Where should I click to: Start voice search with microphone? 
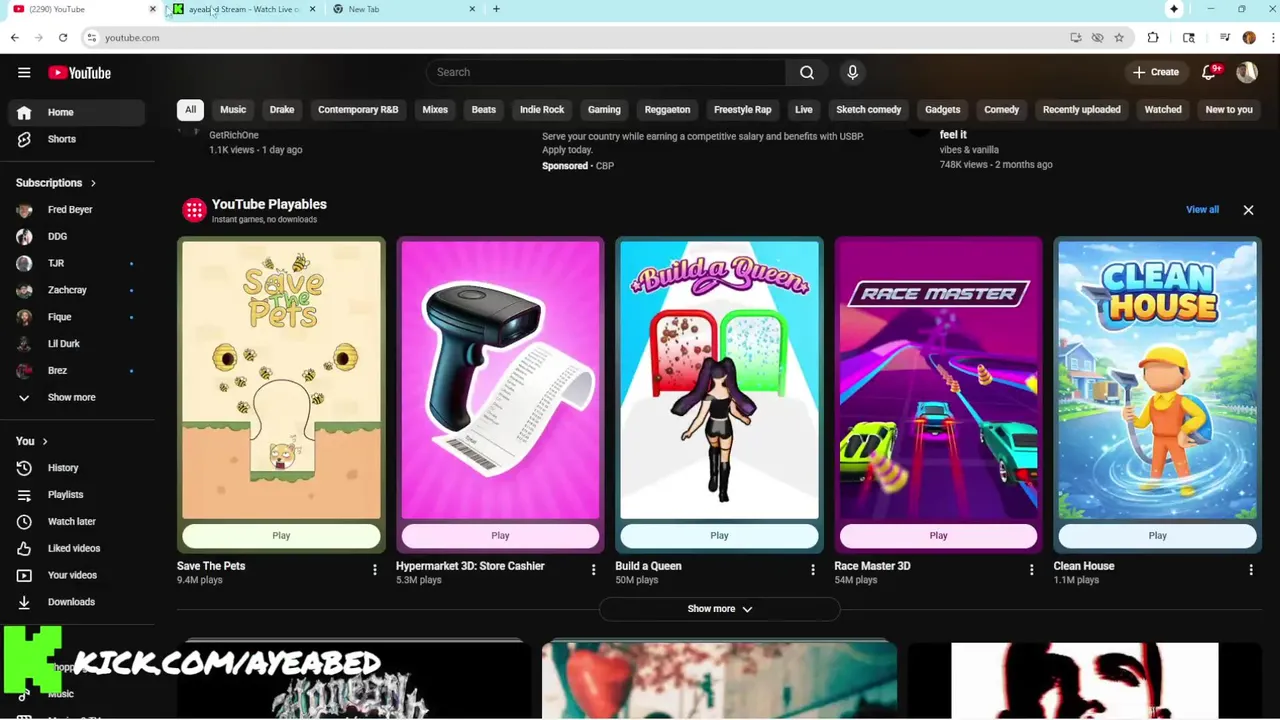point(852,72)
